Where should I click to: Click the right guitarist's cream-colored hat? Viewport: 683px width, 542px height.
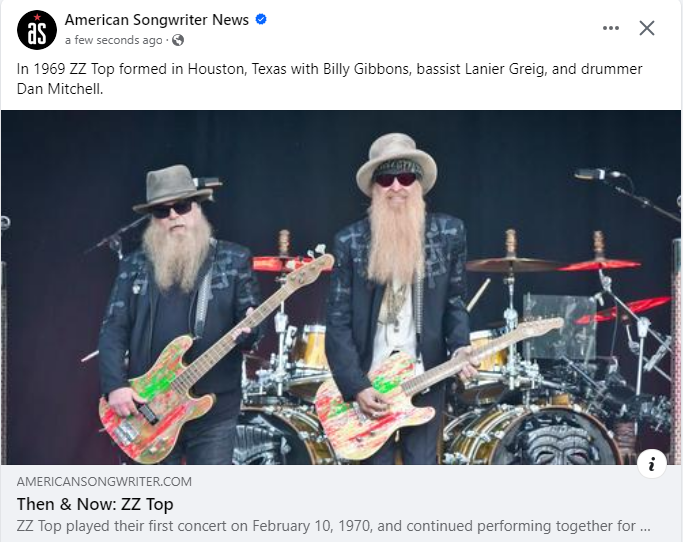pos(396,162)
